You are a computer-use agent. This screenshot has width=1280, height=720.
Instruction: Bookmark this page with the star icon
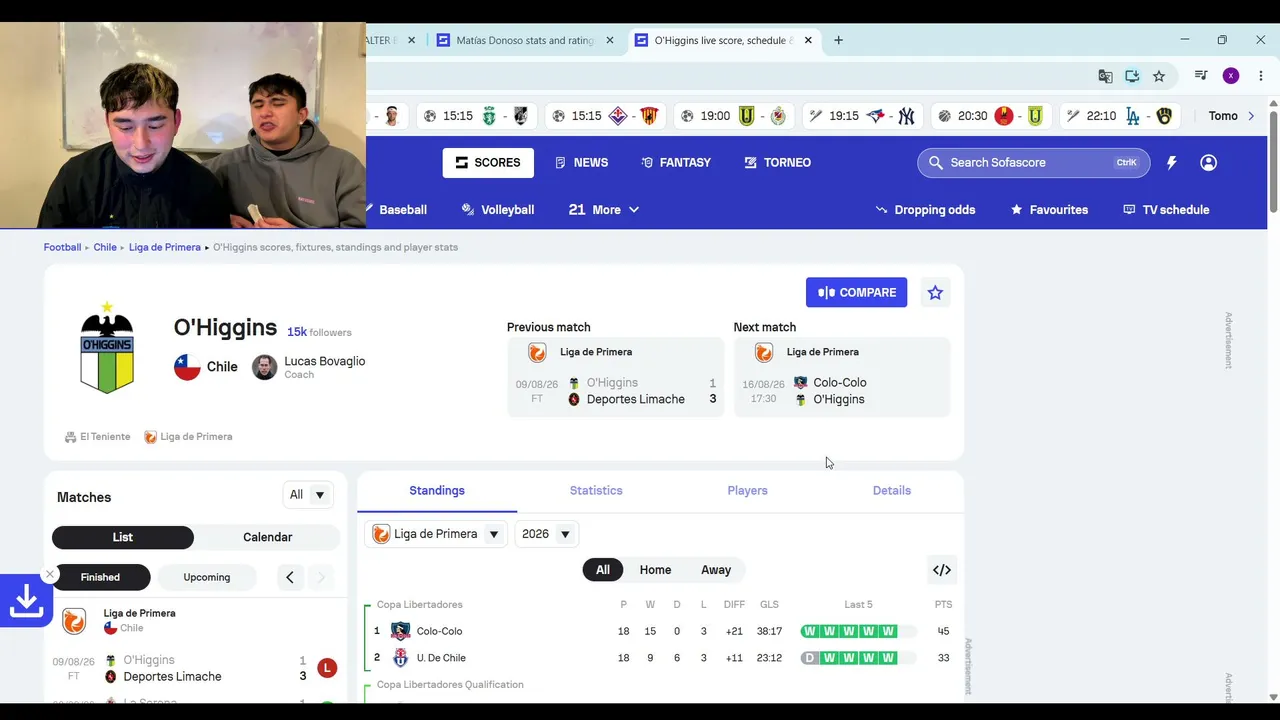click(1159, 76)
